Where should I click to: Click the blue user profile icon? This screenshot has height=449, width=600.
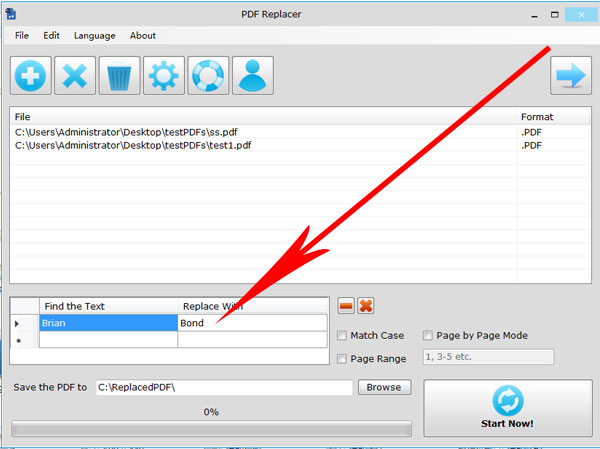tap(253, 75)
